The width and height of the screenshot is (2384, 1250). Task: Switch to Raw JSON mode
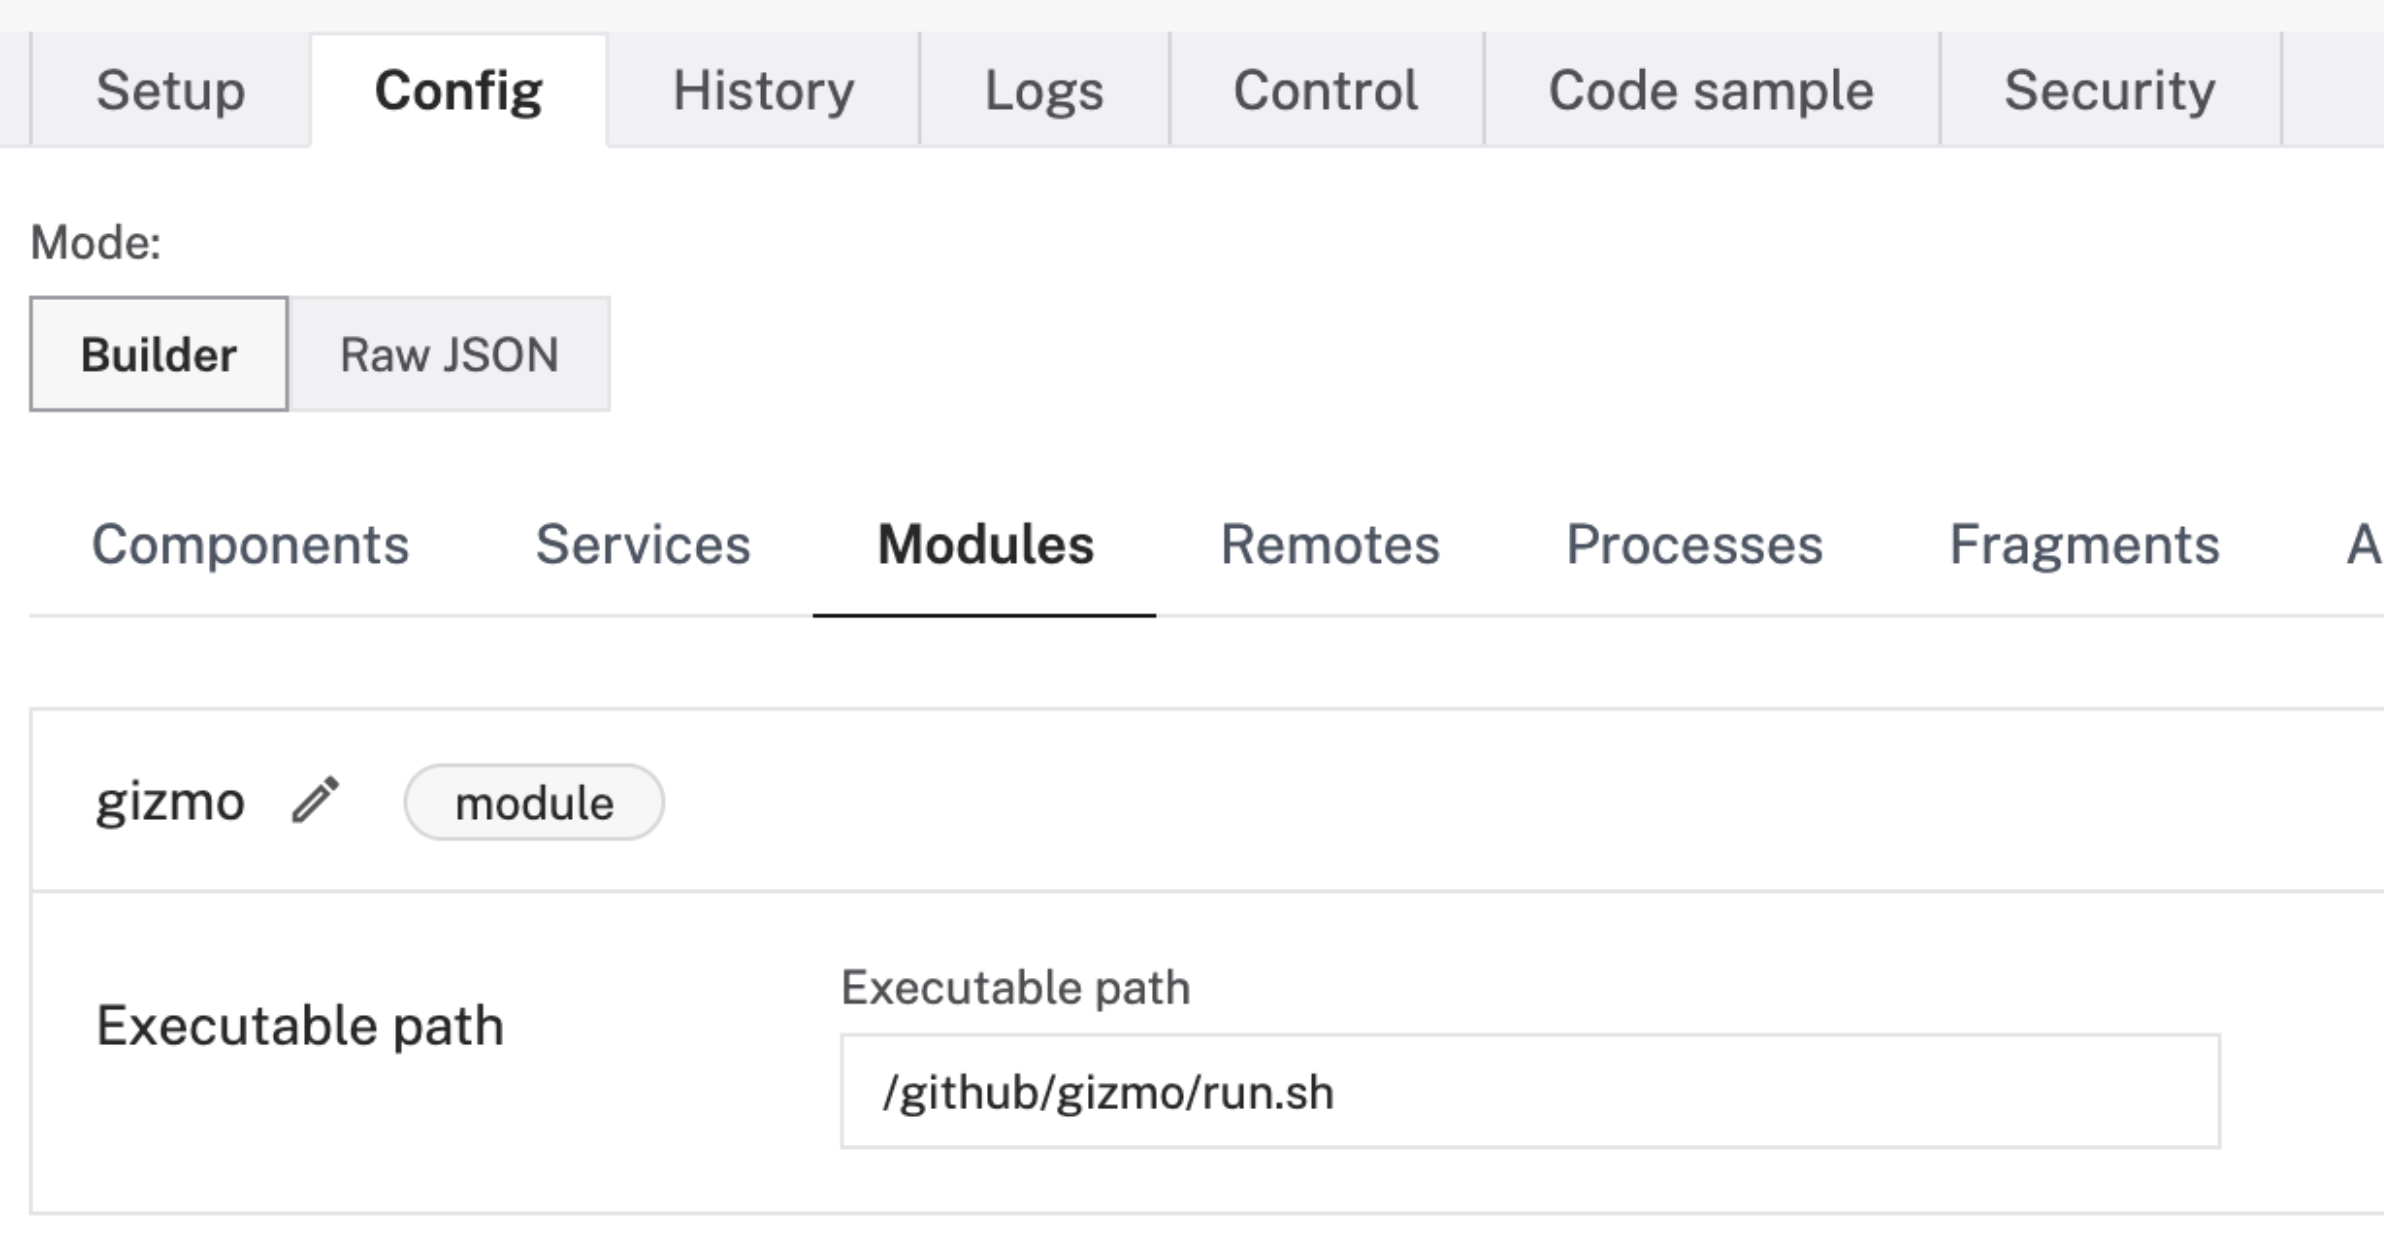pyautogui.click(x=449, y=354)
